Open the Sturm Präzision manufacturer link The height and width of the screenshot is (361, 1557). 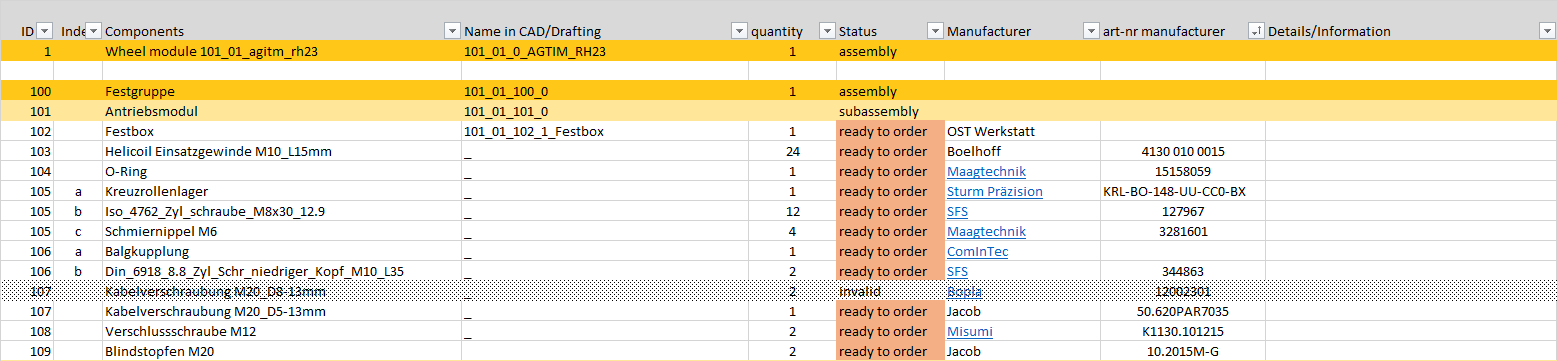(x=994, y=191)
